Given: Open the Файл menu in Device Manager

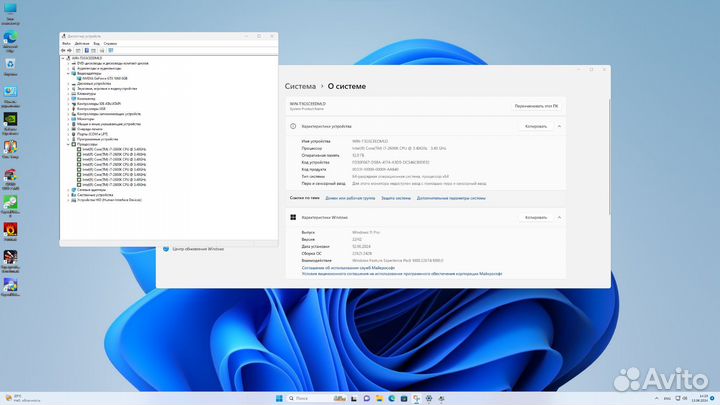Looking at the screenshot, I should 67,44.
